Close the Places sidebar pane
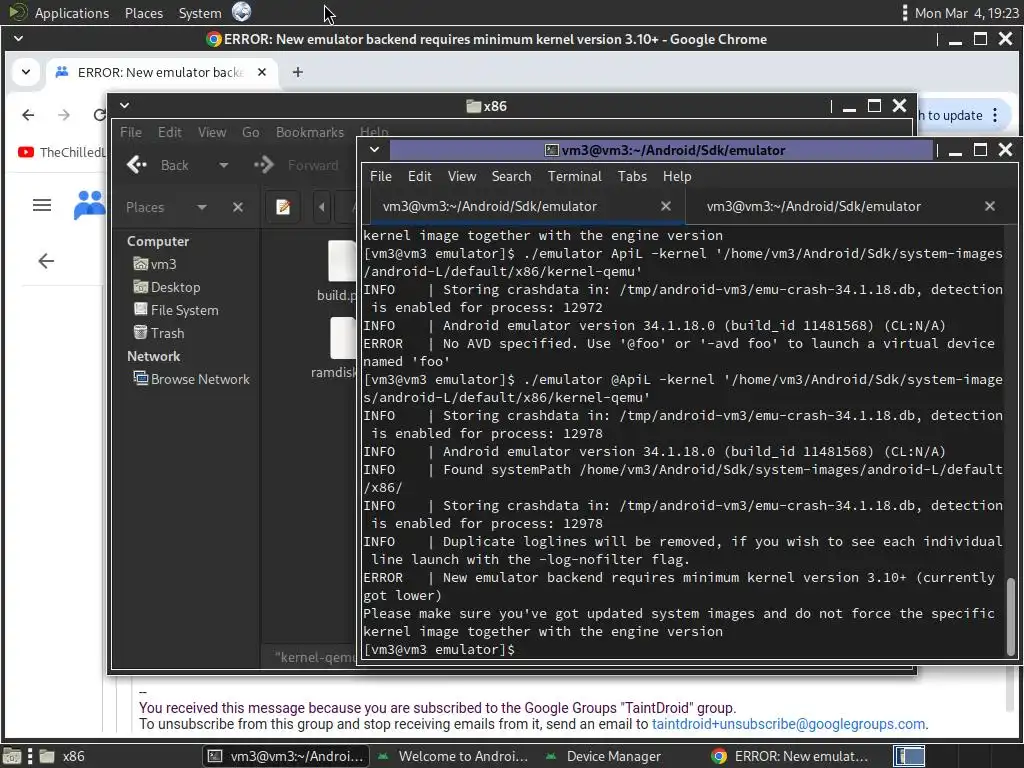 [x=238, y=207]
